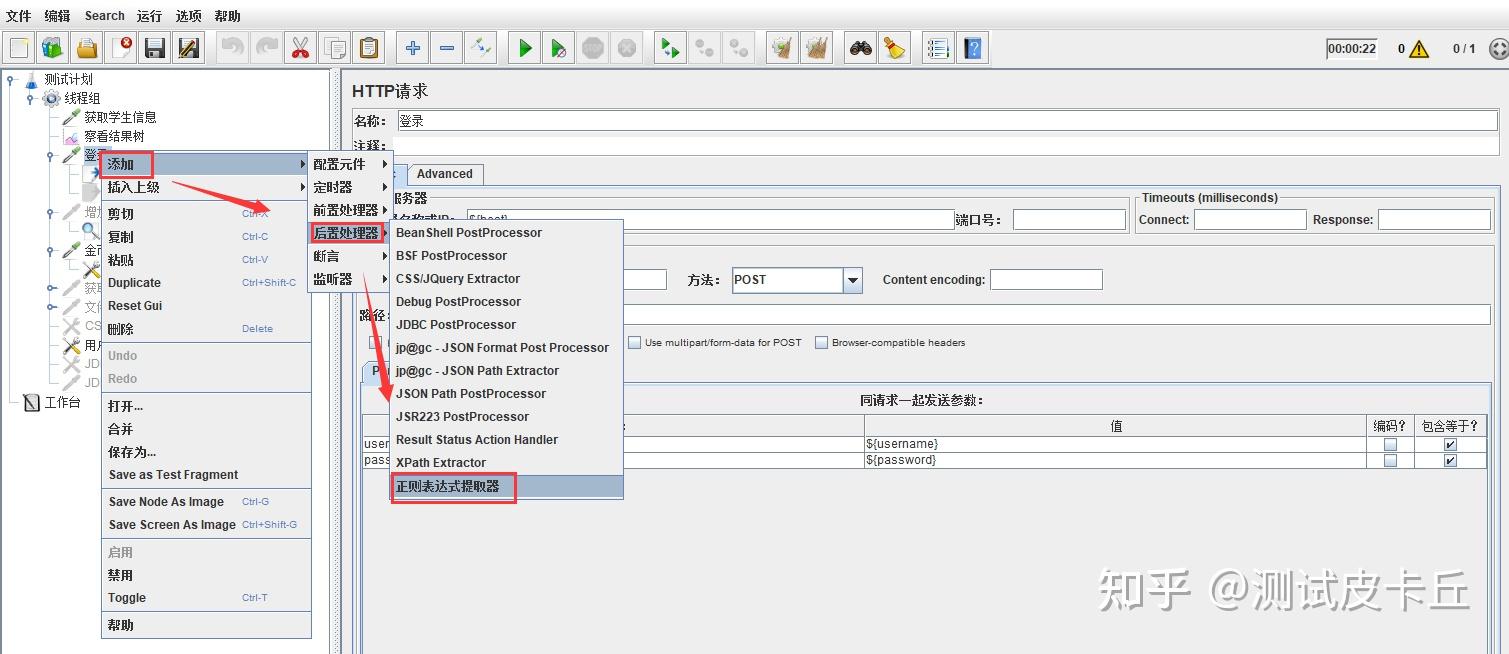The image size is (1509, 654).
Task: Select Save as Test Fragment
Action: pos(206,475)
